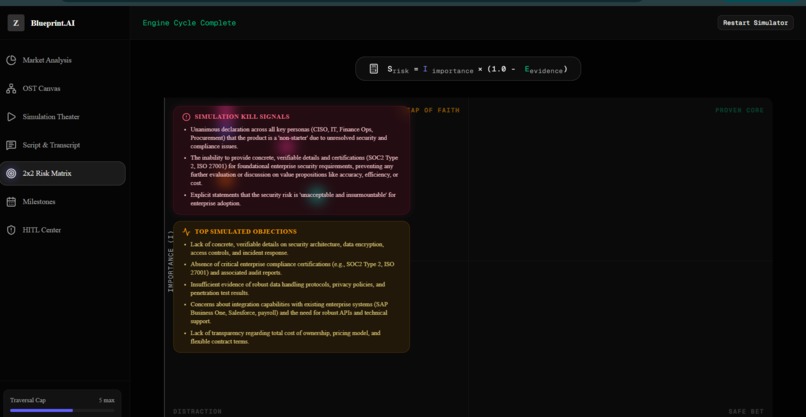The image size is (806, 417).
Task: Click the 'Lack of transparency regarding total cost' bullet
Action: click(x=285, y=337)
